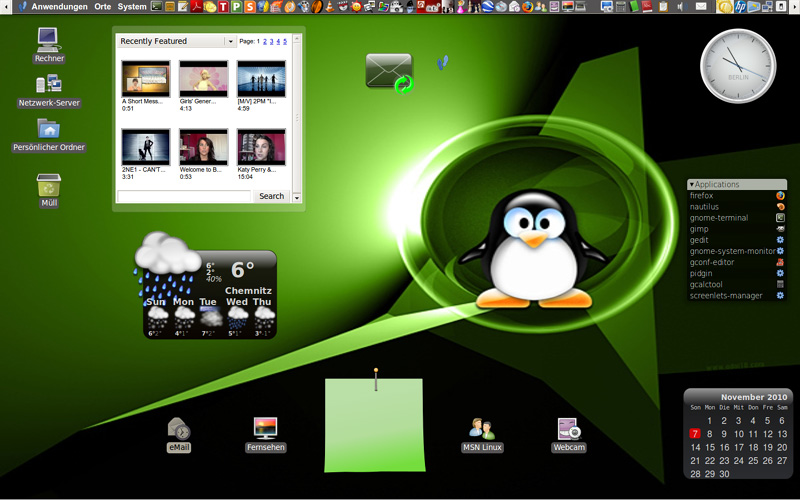Launch VLC media player cone icon

click(330, 7)
